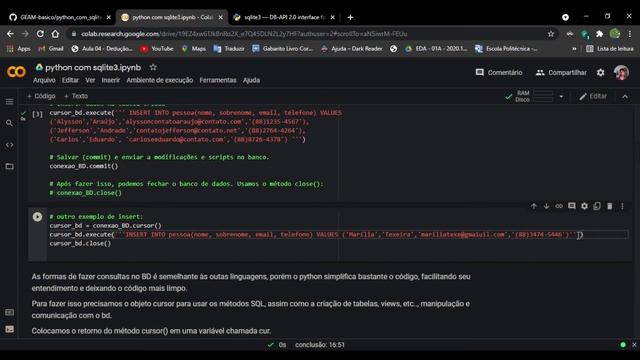This screenshot has height=360, width=640.
Task: Copy link to the selected cell
Action: (559, 206)
